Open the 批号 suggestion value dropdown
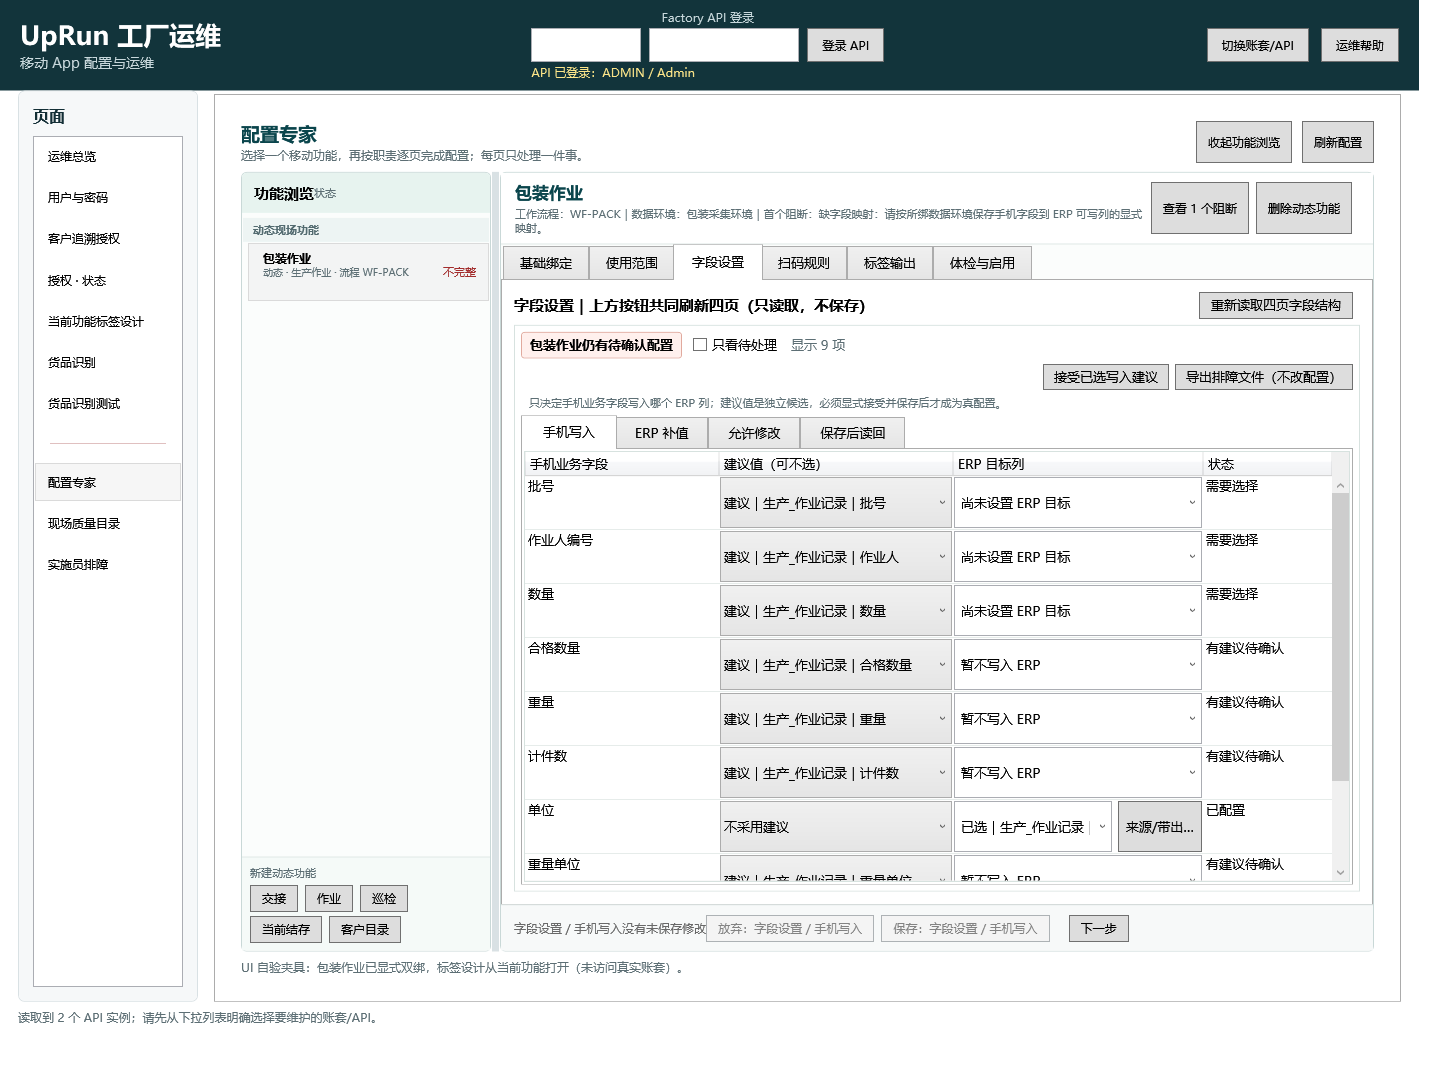The image size is (1435, 1078). (835, 503)
